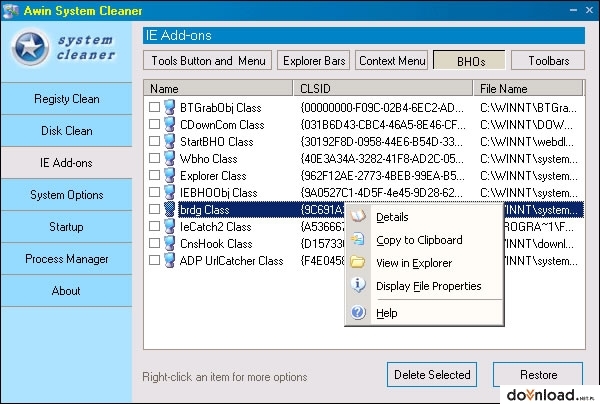Click the Help question mark icon
The image size is (600, 404).
coord(358,313)
